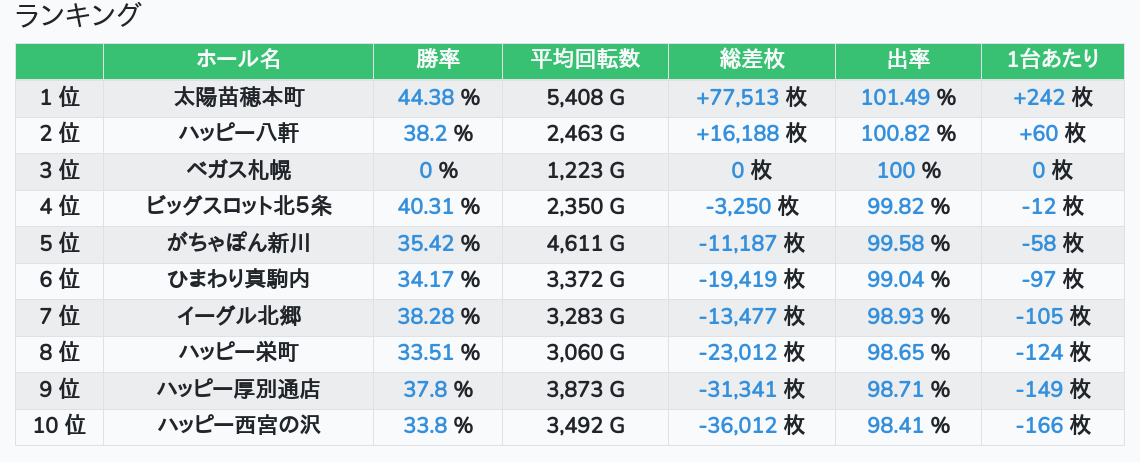Click the ホール名 column header

coord(238,60)
